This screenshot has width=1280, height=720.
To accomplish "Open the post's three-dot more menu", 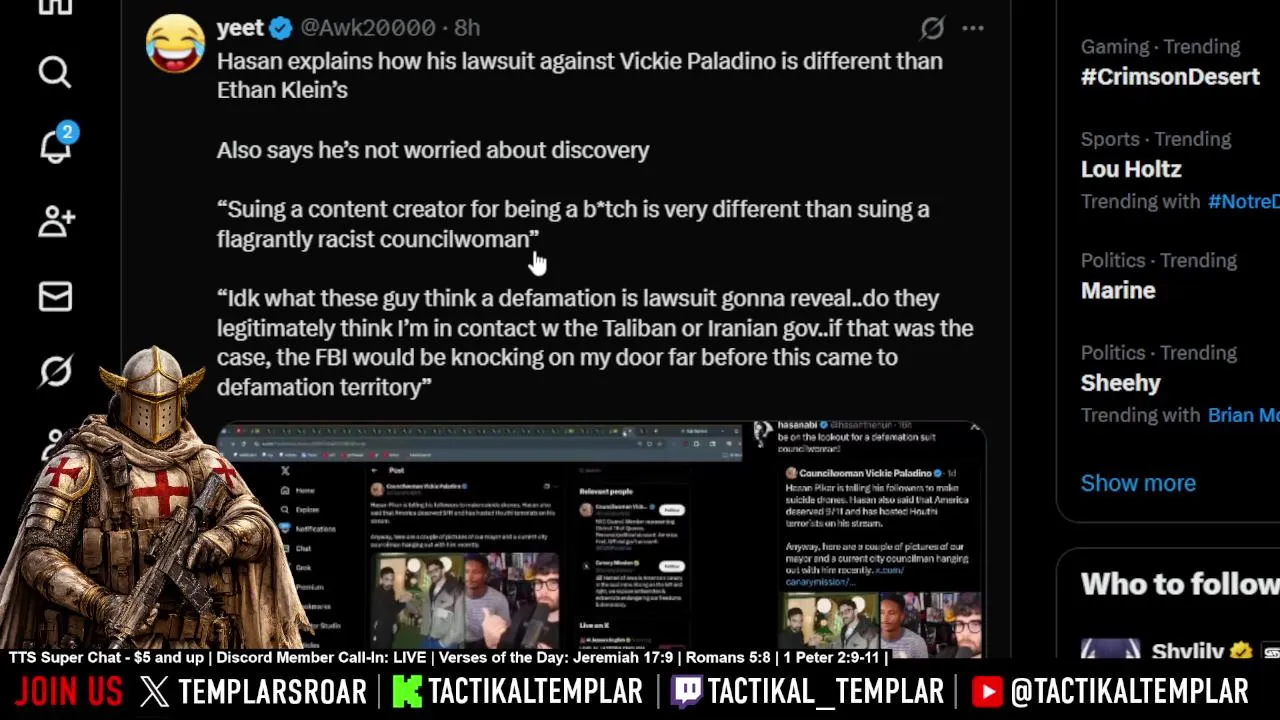I will point(973,28).
